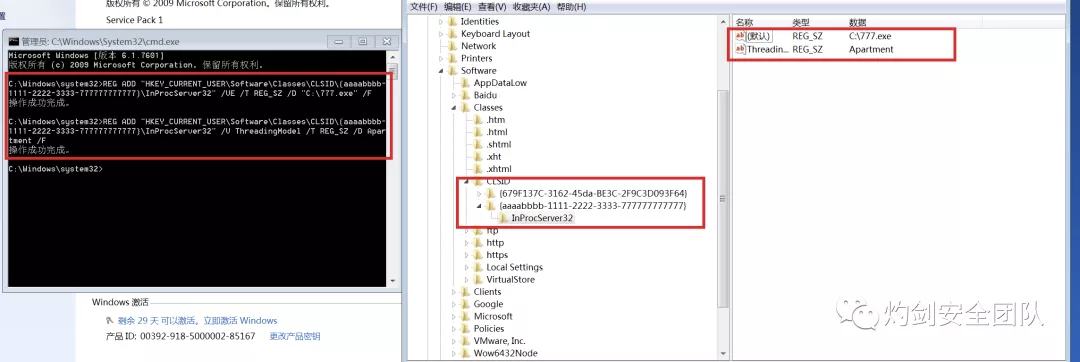Click the registry tree vertical scrollbar thumb
The image size is (1080, 362).
point(723,198)
